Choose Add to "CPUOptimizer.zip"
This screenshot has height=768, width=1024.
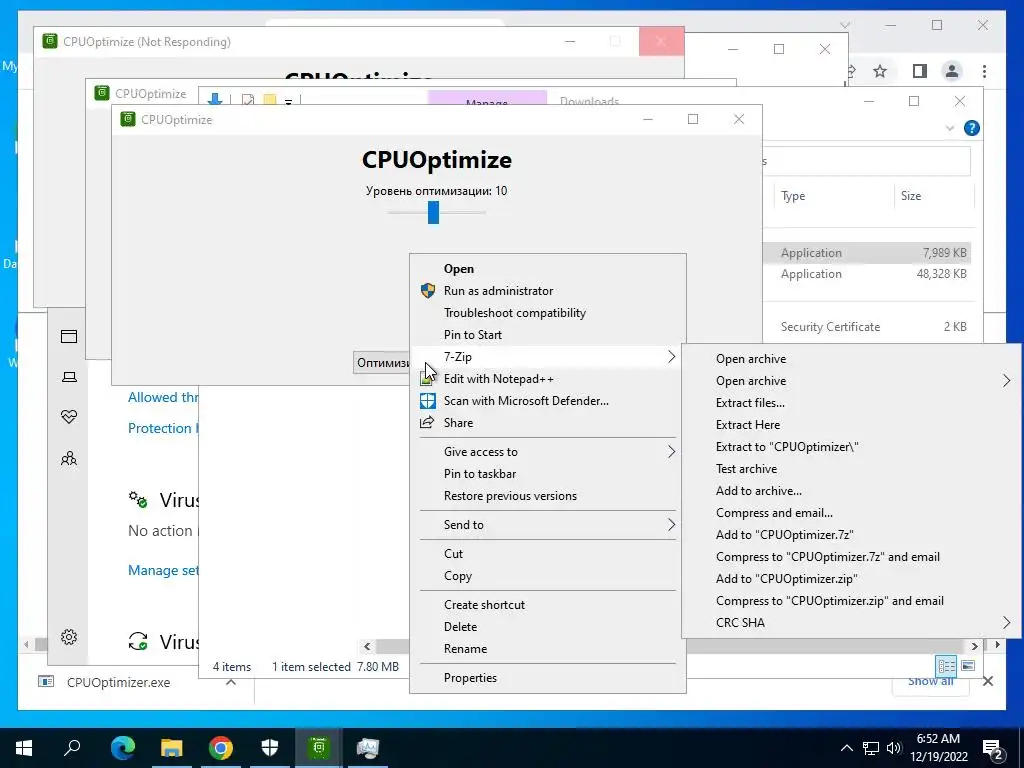[787, 579]
